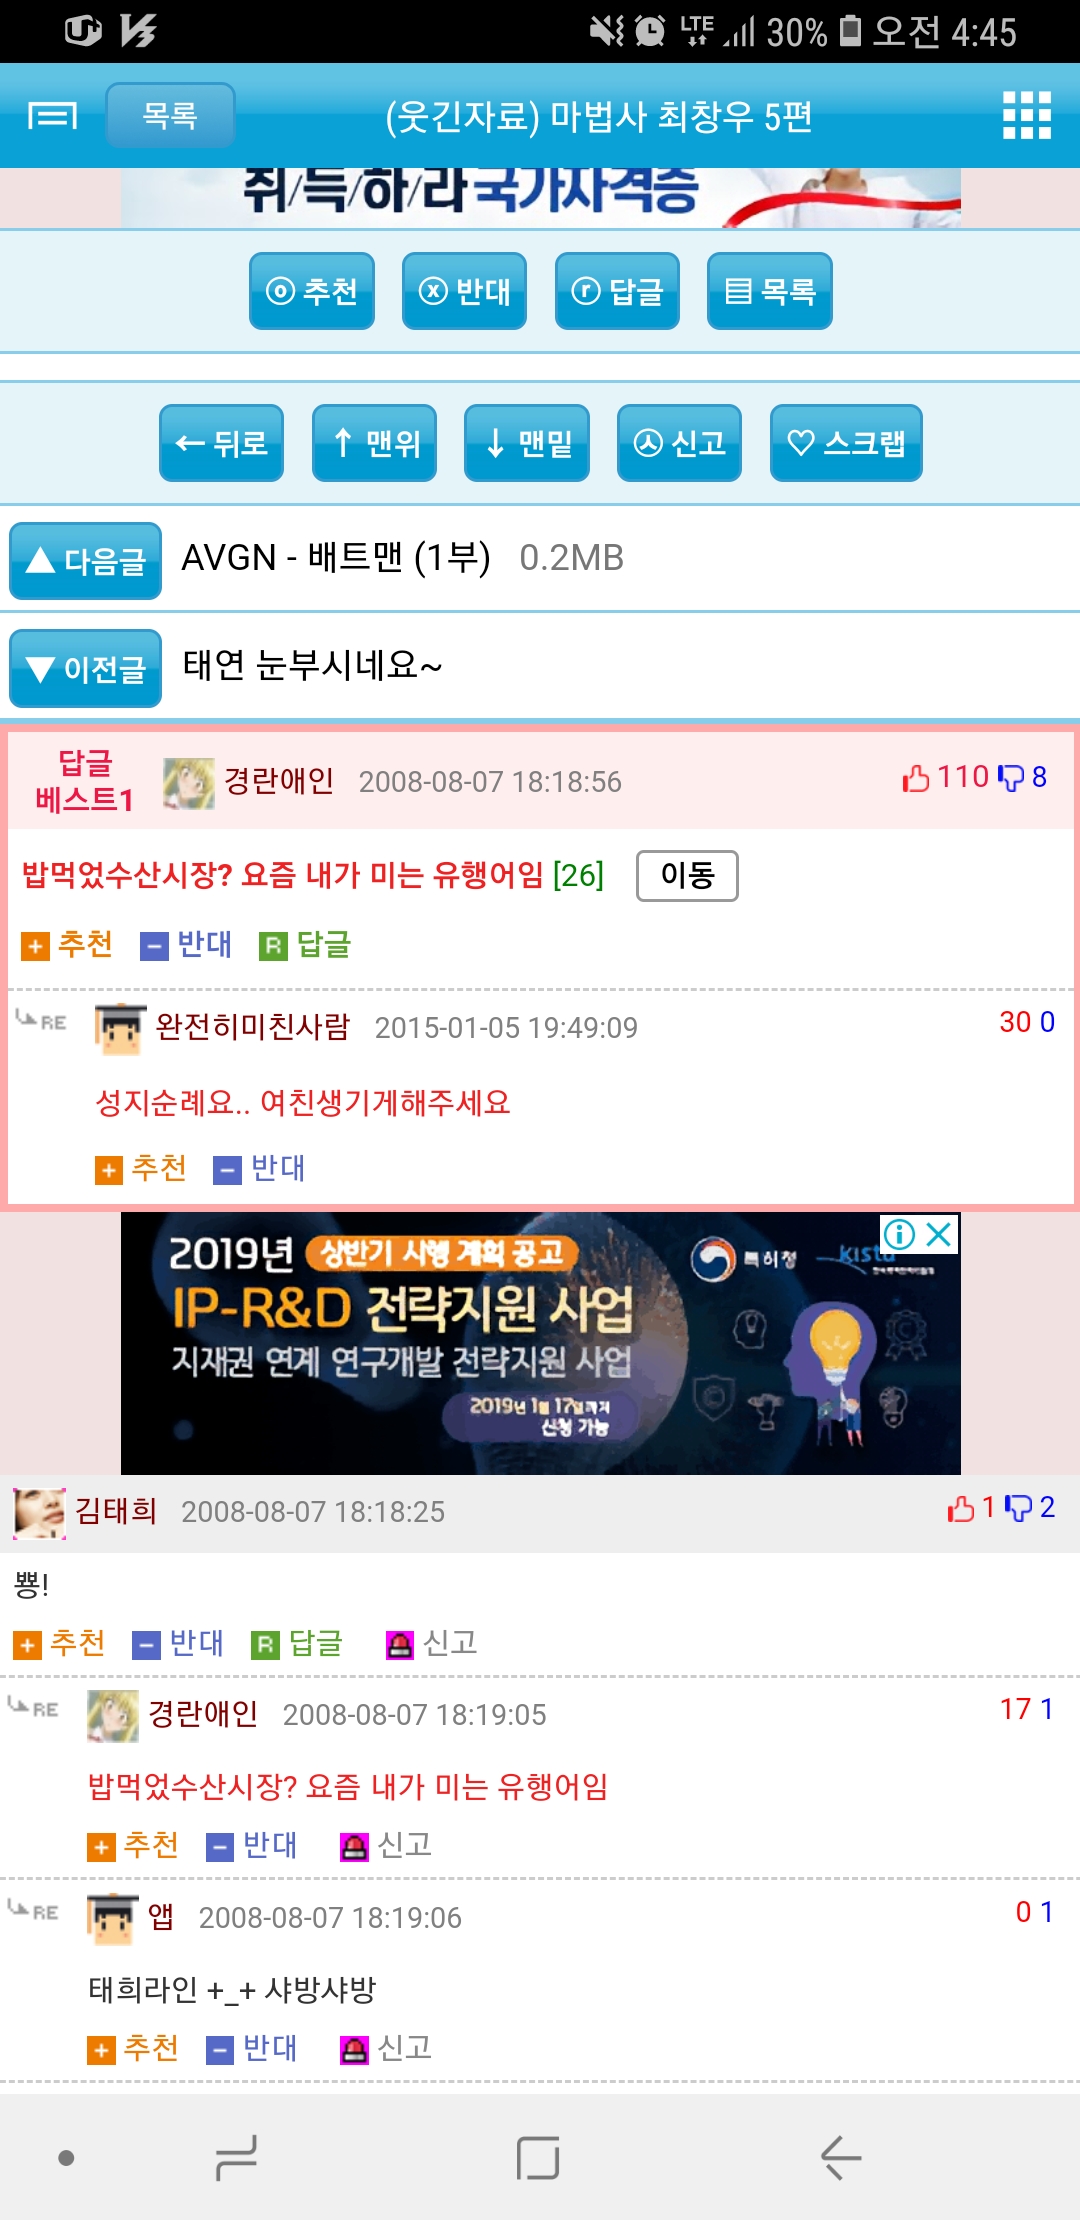Tap the ad info icon on the banner

pos(899,1235)
